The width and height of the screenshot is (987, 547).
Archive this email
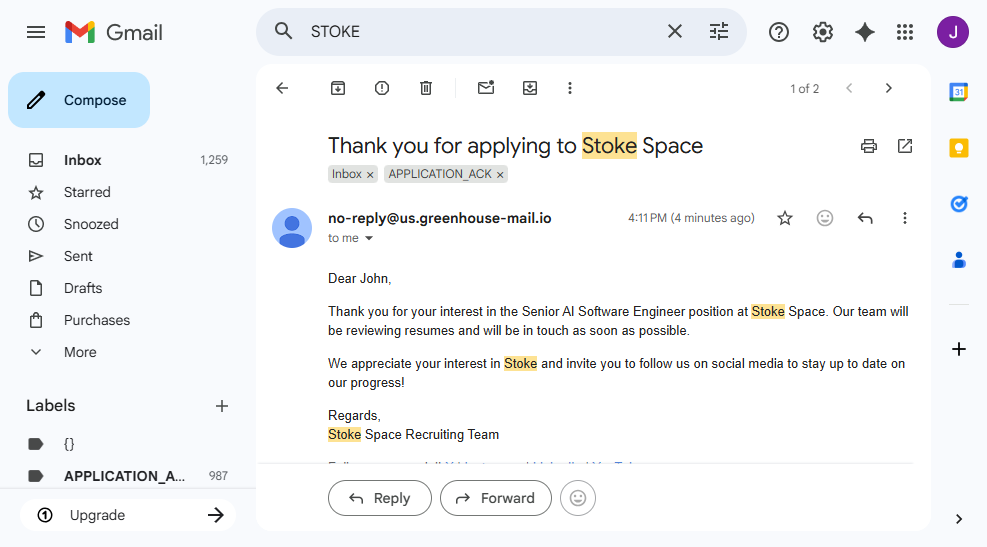338,88
